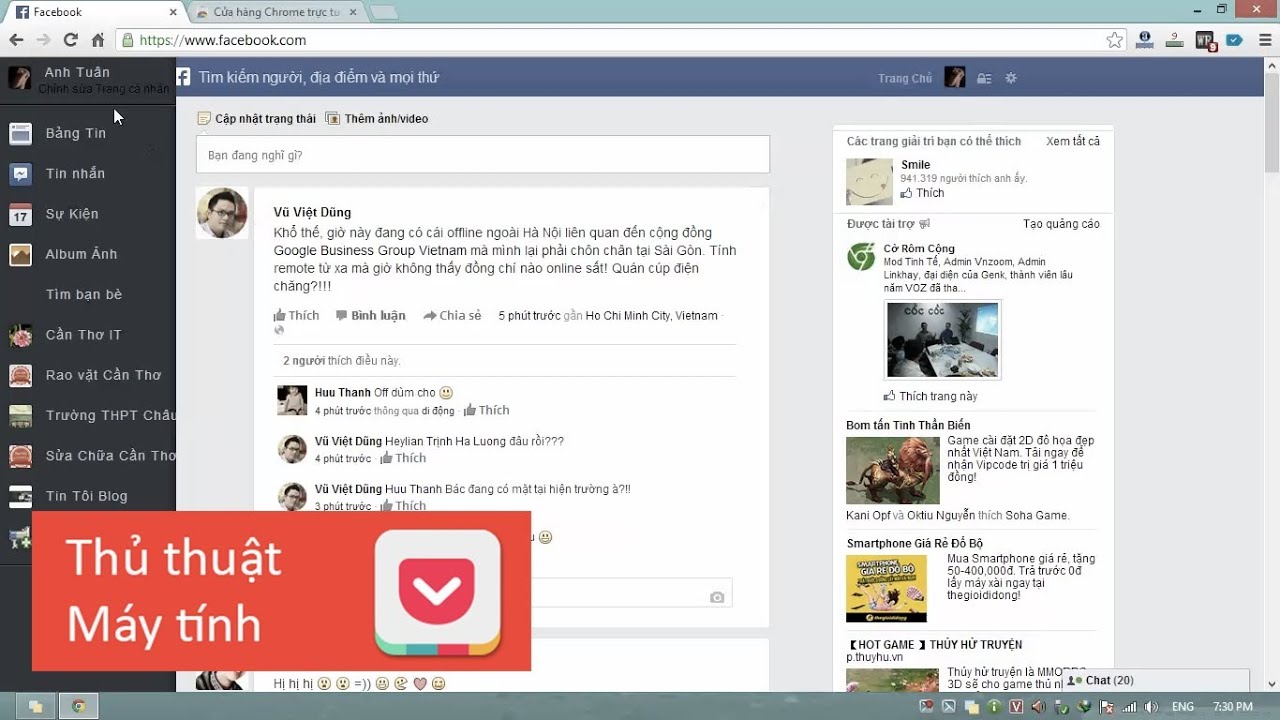Select Cập nhật trạng thái composer option
The height and width of the screenshot is (720, 1280).
(x=257, y=118)
